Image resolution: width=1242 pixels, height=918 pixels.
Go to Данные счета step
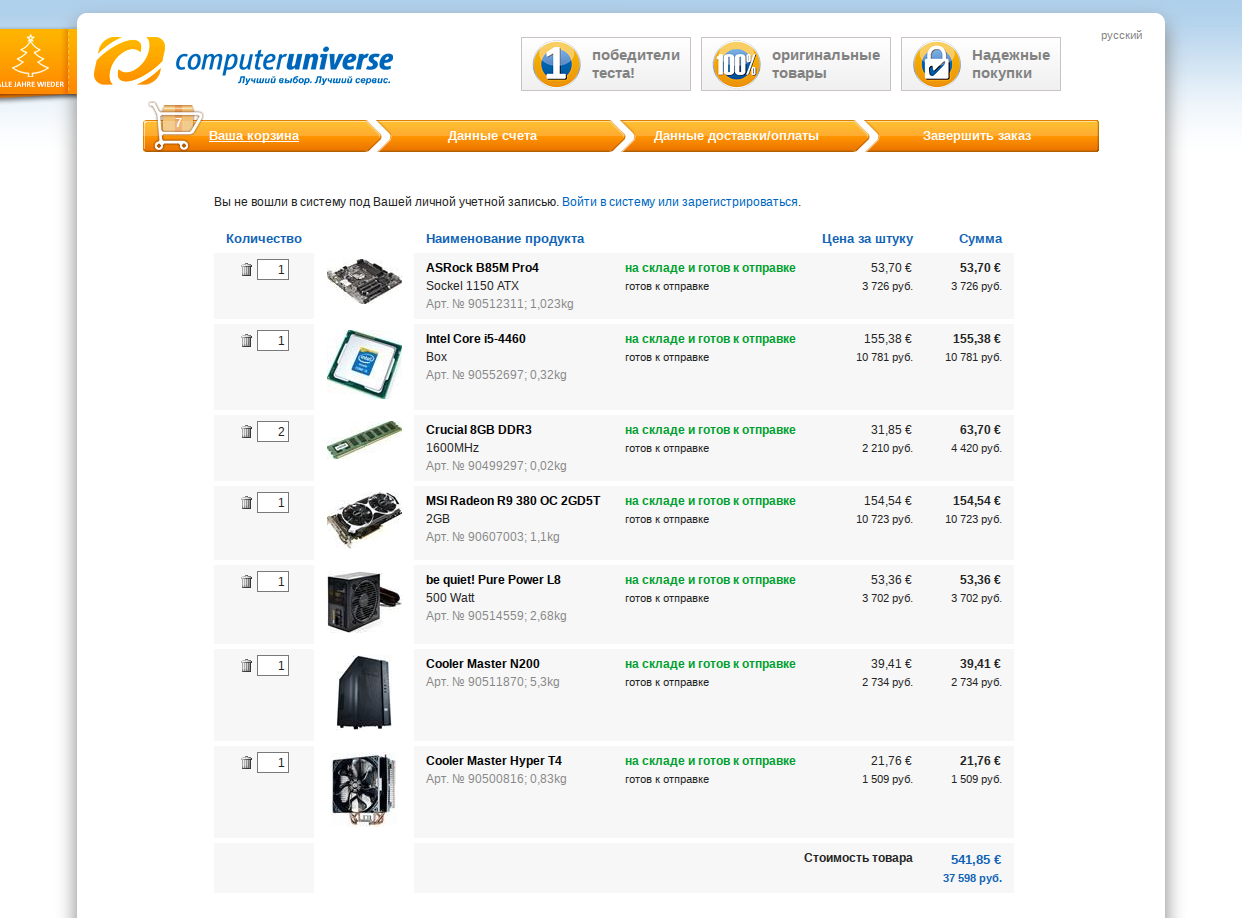point(492,136)
